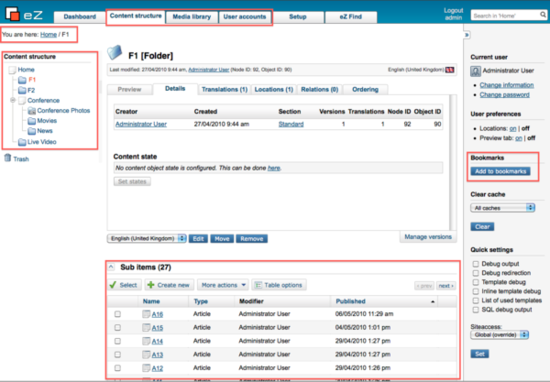Tick the checkbox beside article A15
Viewport: 550px width, 382px height.
(118, 328)
